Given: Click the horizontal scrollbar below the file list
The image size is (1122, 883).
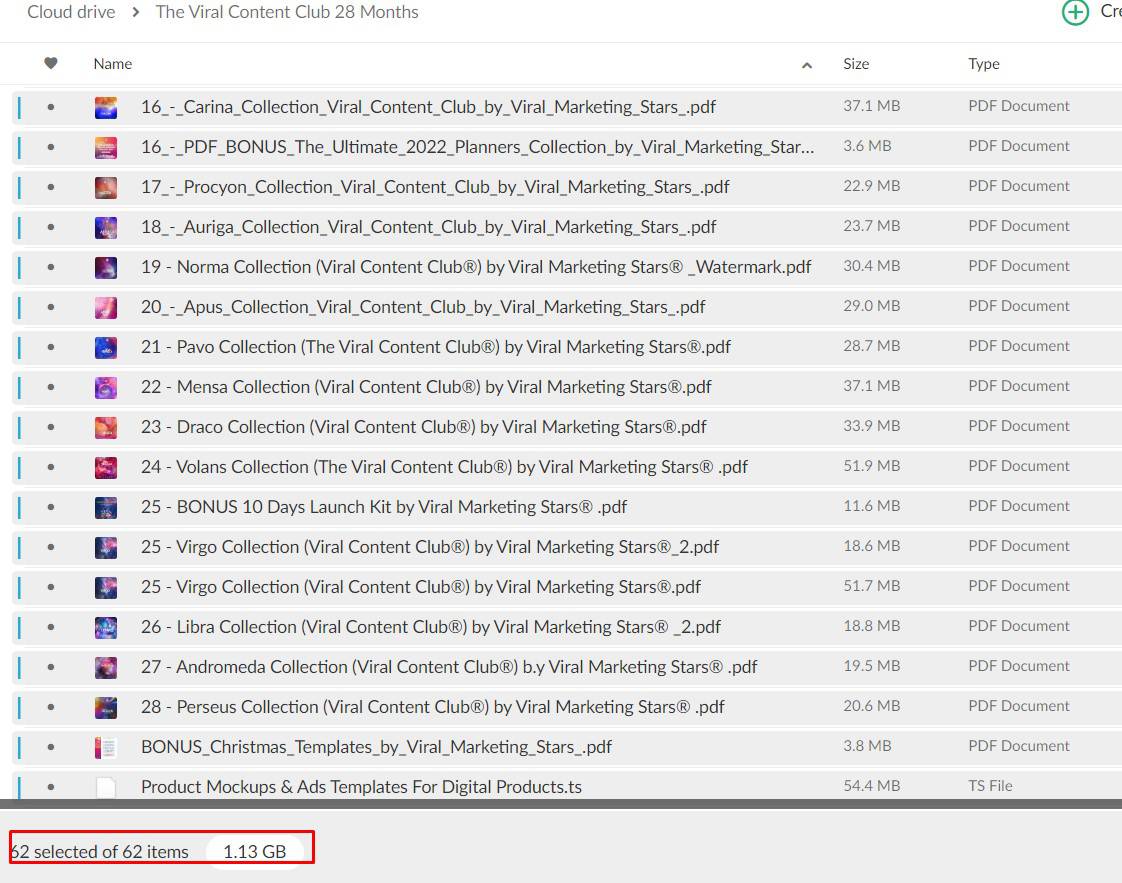Looking at the screenshot, I should tap(560, 803).
